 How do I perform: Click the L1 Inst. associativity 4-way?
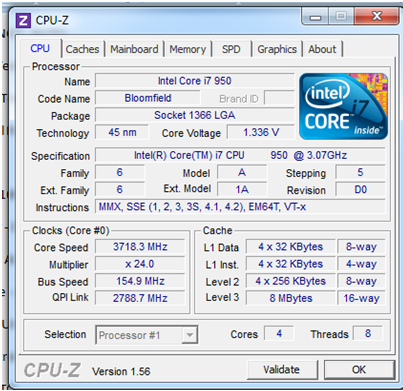point(361,264)
